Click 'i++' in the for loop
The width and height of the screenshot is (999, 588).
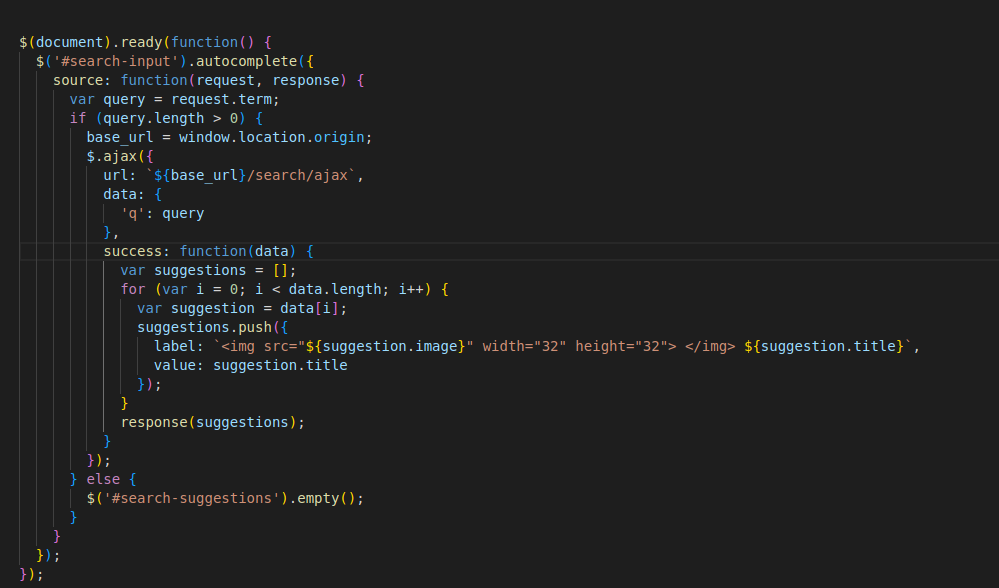[x=411, y=289]
